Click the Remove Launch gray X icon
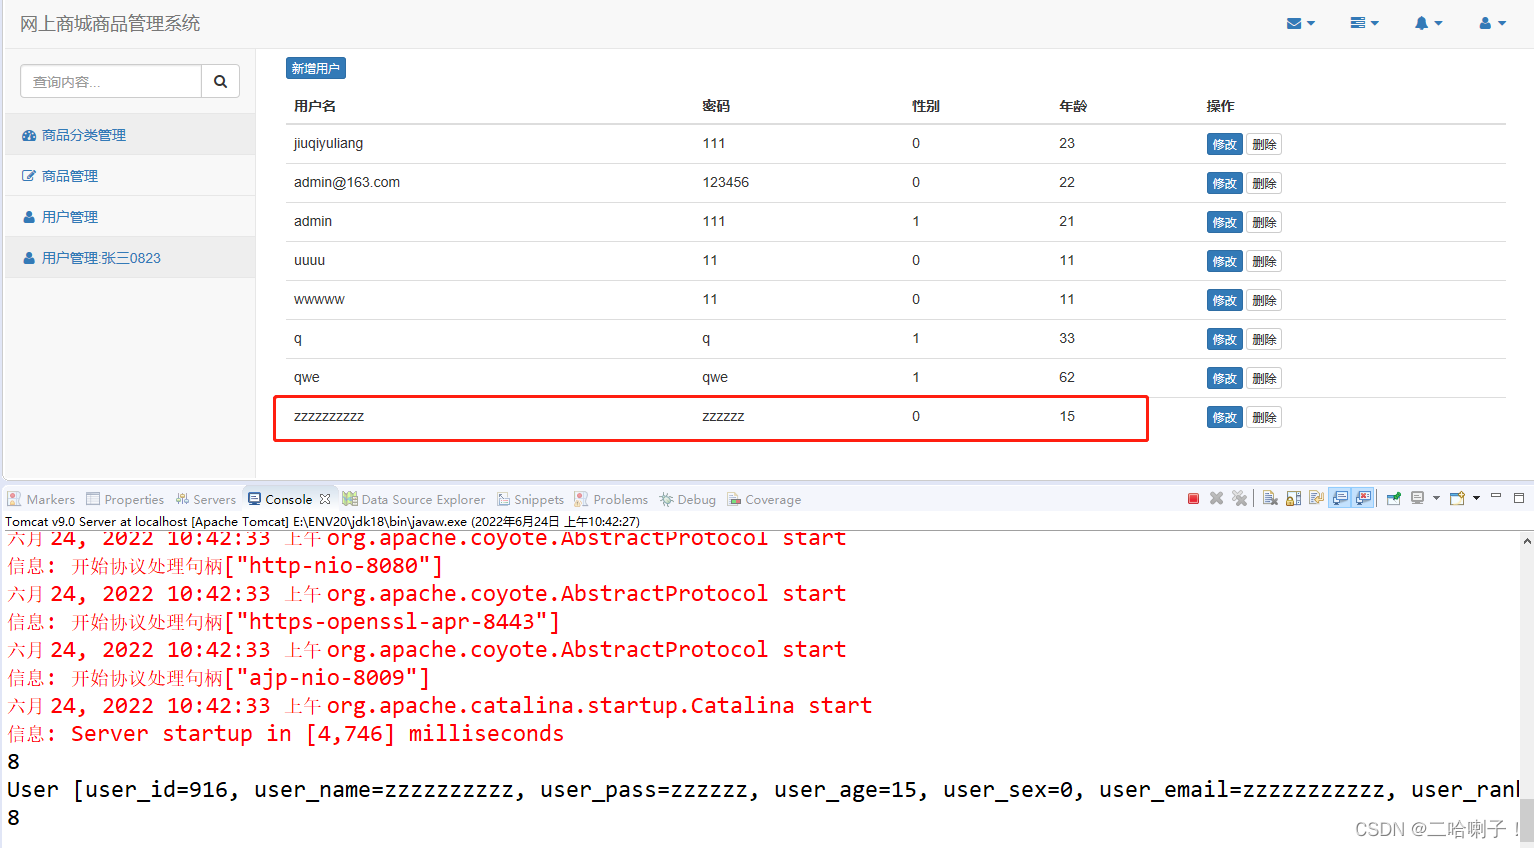This screenshot has height=848, width=1534. pyautogui.click(x=1216, y=498)
